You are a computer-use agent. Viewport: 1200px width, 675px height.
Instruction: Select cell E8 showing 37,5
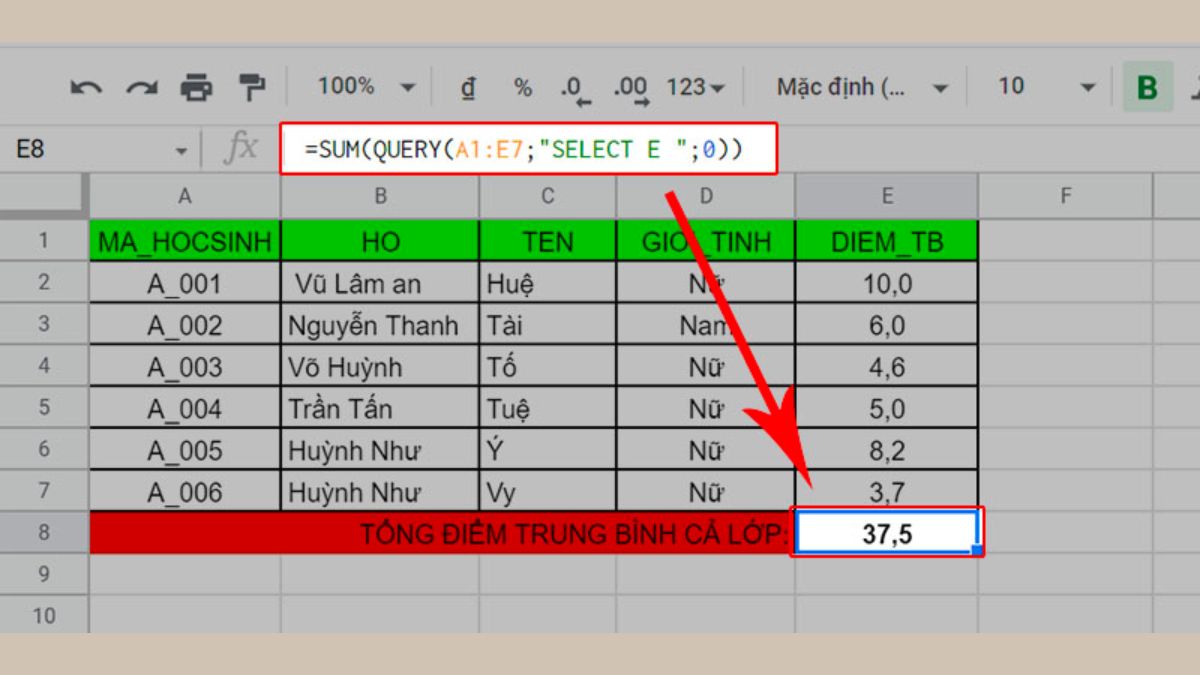(884, 532)
